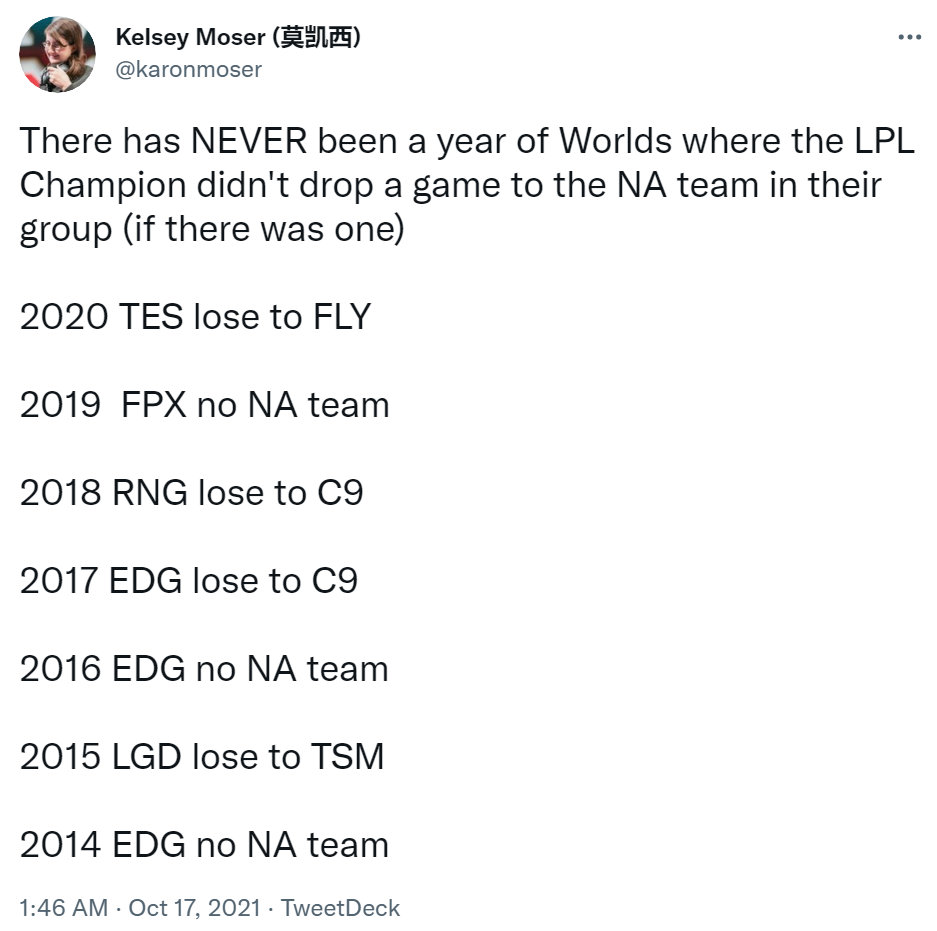This screenshot has height=931, width=937.
Task: Click the Chinese characters in the display name
Action: pyautogui.click(x=316, y=37)
